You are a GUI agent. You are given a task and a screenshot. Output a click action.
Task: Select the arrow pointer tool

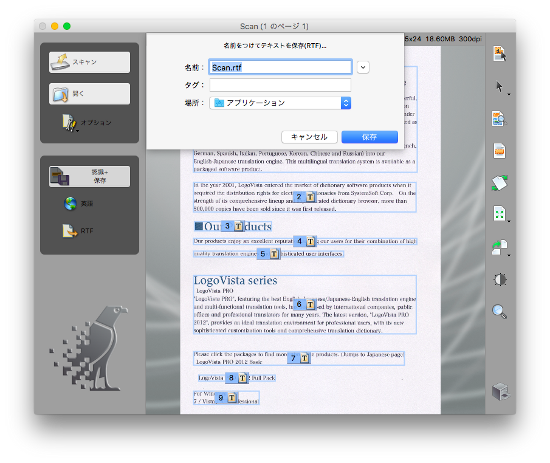500,87
